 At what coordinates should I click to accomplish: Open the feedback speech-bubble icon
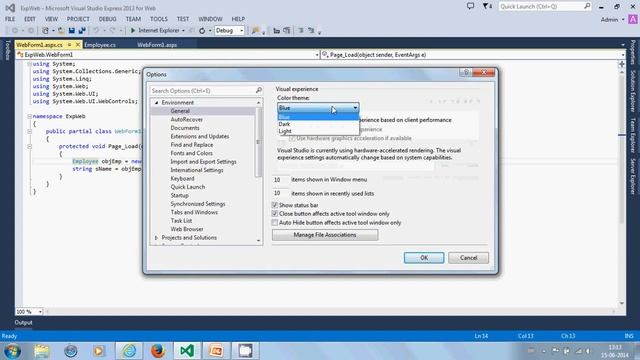point(470,6)
